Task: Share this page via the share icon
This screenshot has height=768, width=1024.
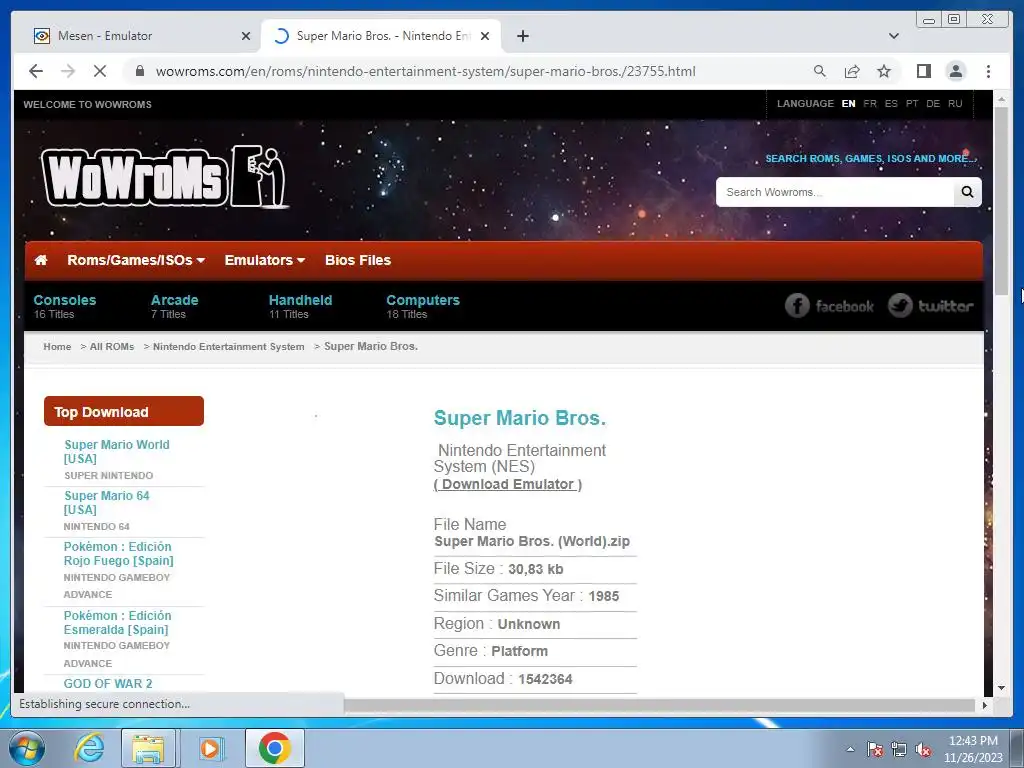Action: point(852,71)
